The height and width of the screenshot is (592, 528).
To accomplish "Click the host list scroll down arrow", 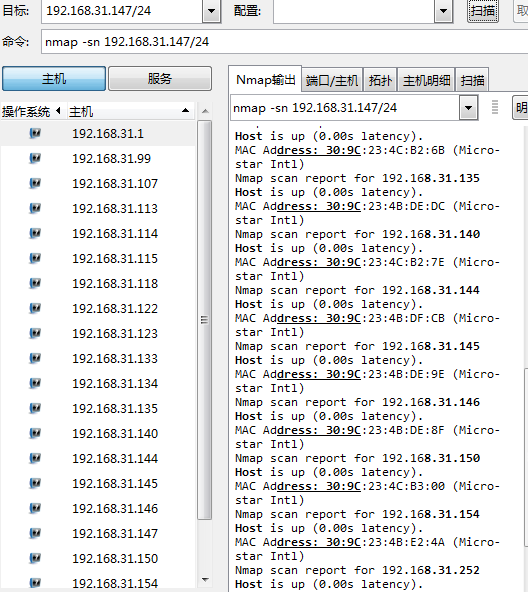I will click(205, 580).
